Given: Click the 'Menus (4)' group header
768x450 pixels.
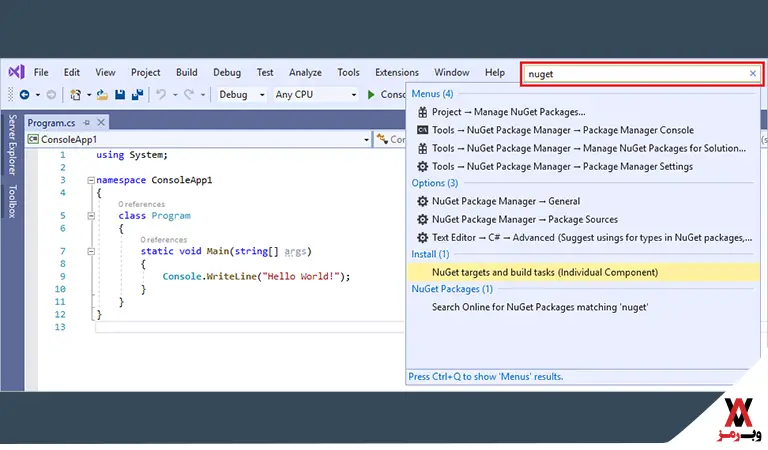Looking at the screenshot, I should pos(432,94).
